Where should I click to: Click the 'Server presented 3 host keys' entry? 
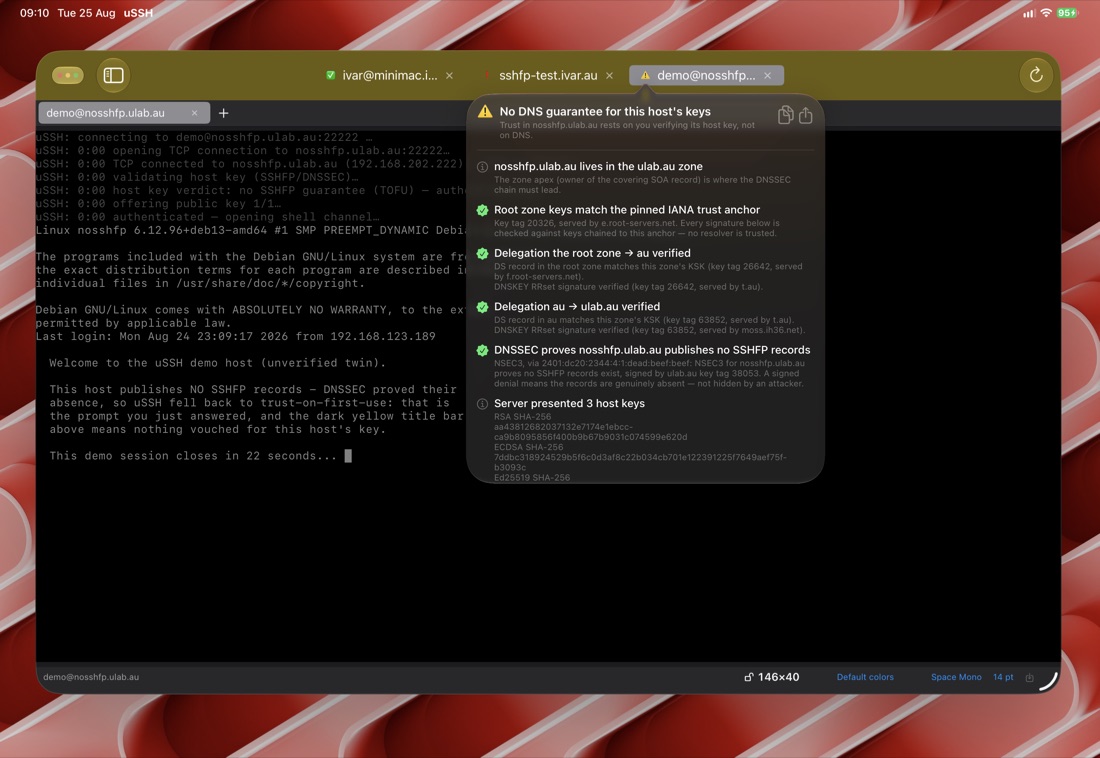point(569,404)
